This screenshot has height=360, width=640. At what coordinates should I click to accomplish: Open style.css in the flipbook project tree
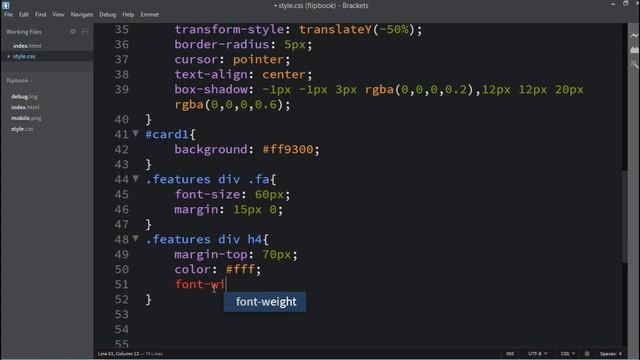[x=22, y=129]
